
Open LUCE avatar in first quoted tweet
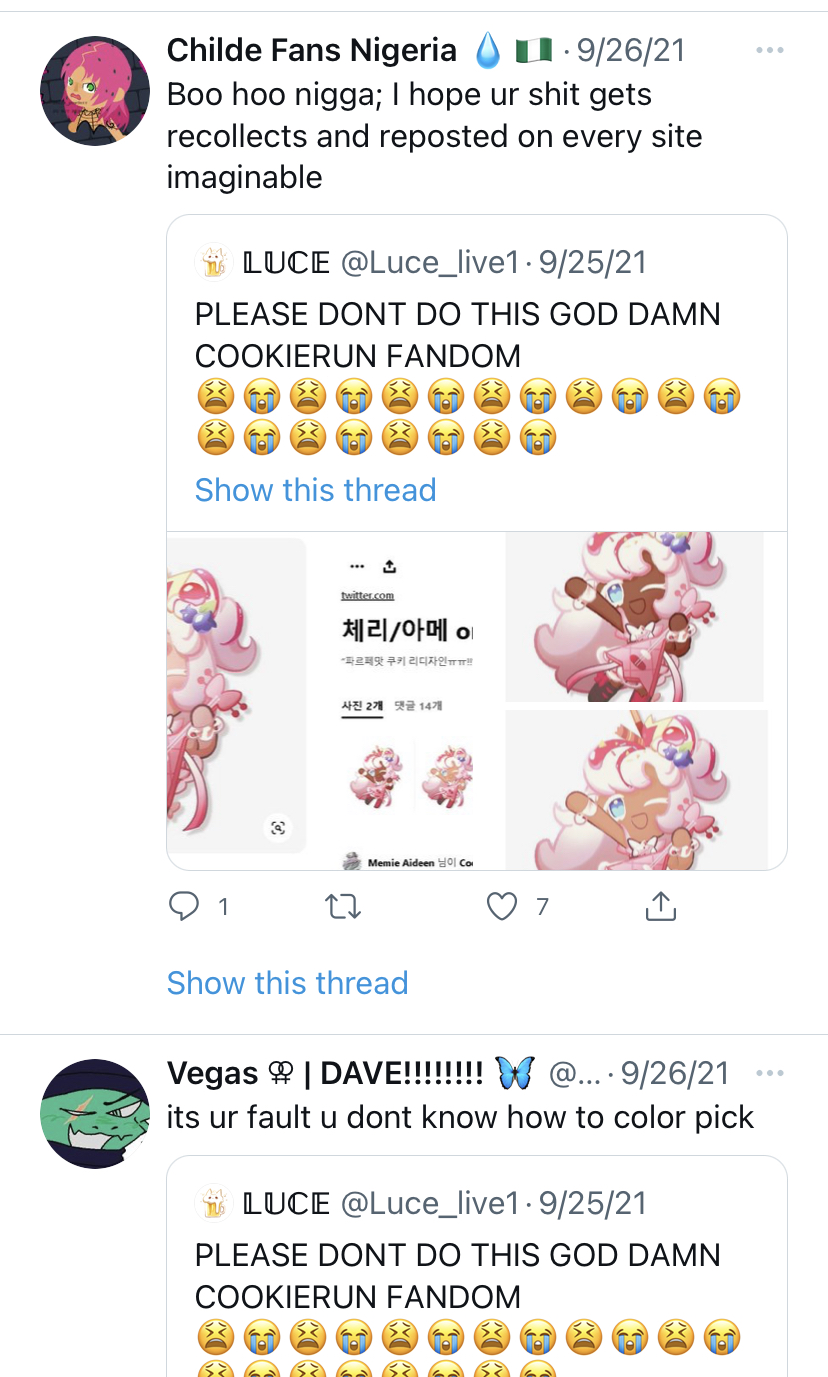[x=214, y=262]
